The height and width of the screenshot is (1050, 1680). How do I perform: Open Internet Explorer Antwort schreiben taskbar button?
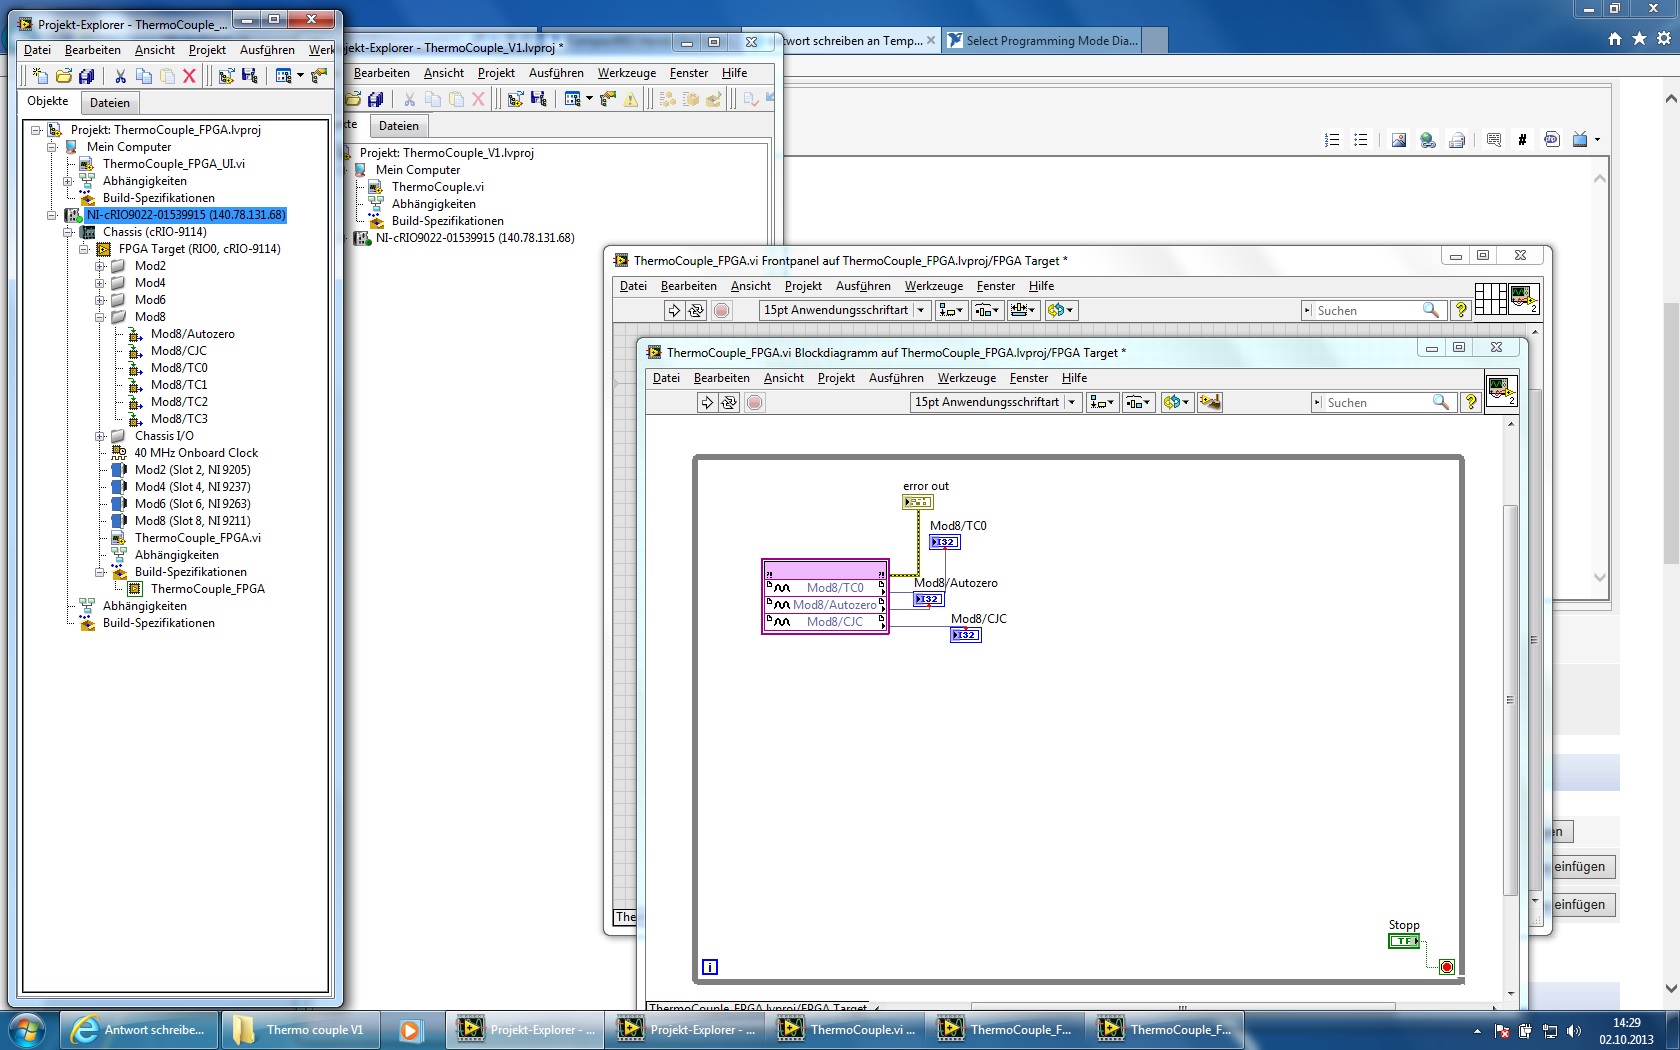140,1030
